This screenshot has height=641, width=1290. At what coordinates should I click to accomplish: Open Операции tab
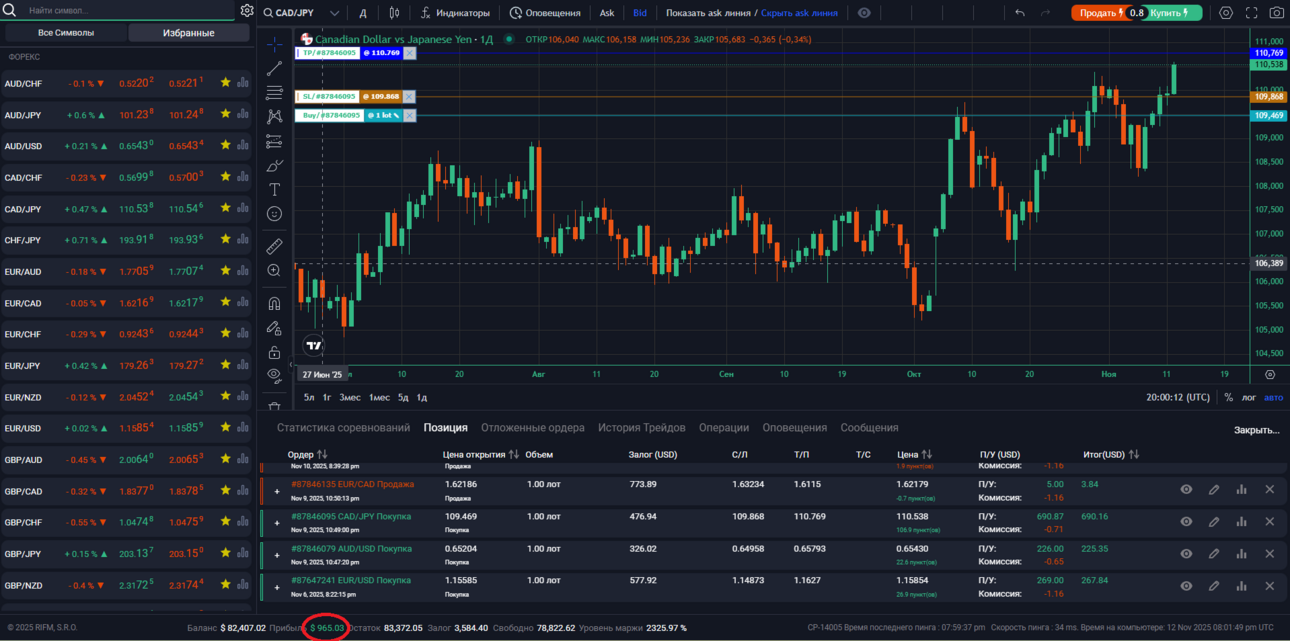coord(724,428)
